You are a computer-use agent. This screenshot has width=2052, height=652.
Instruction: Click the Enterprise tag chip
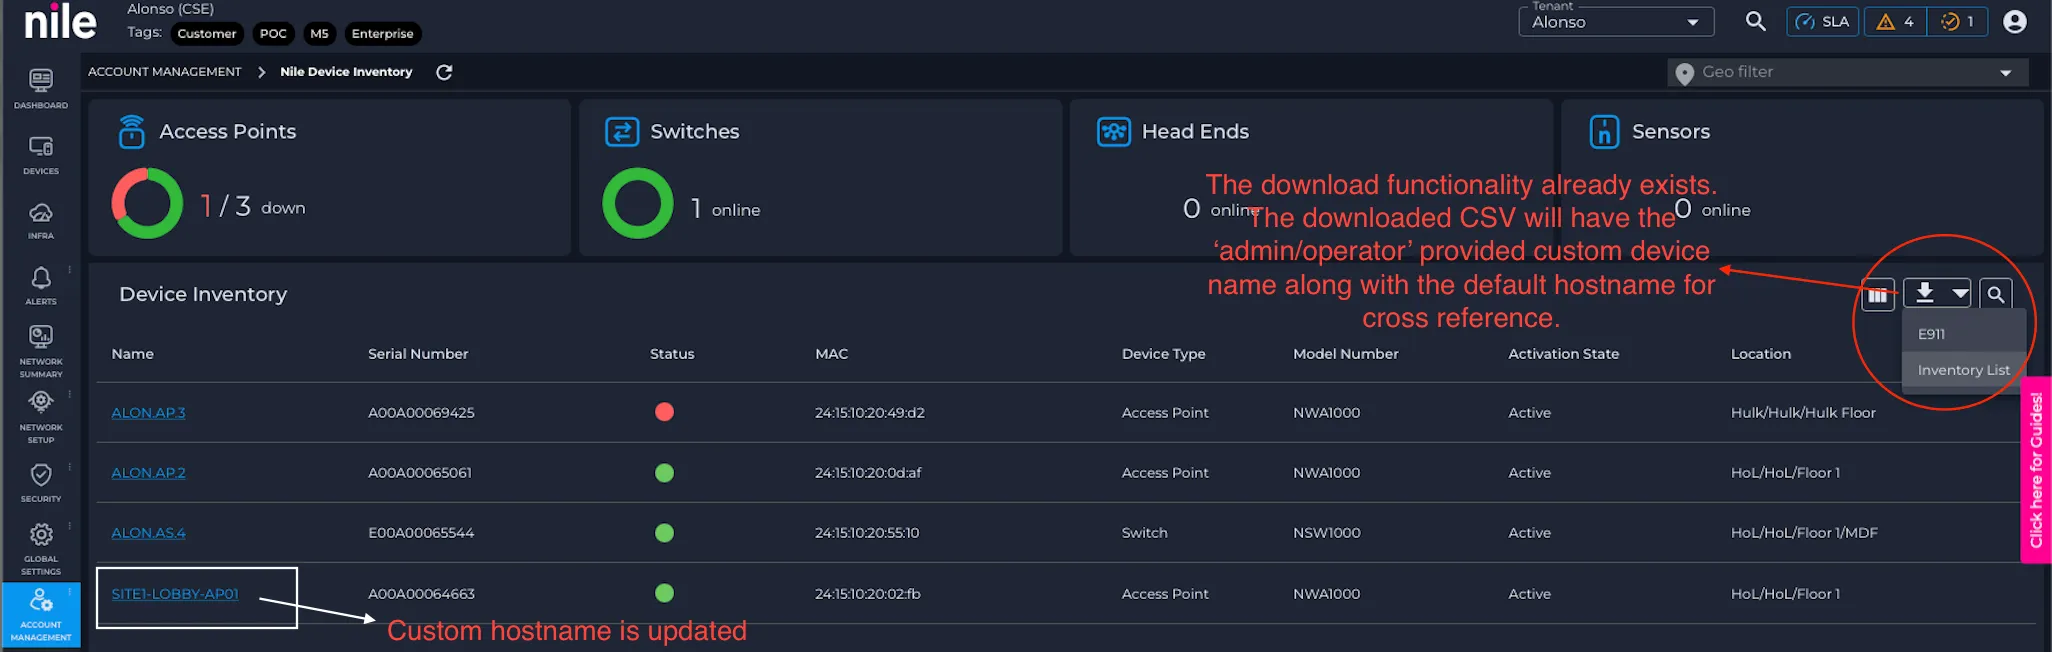coord(382,34)
